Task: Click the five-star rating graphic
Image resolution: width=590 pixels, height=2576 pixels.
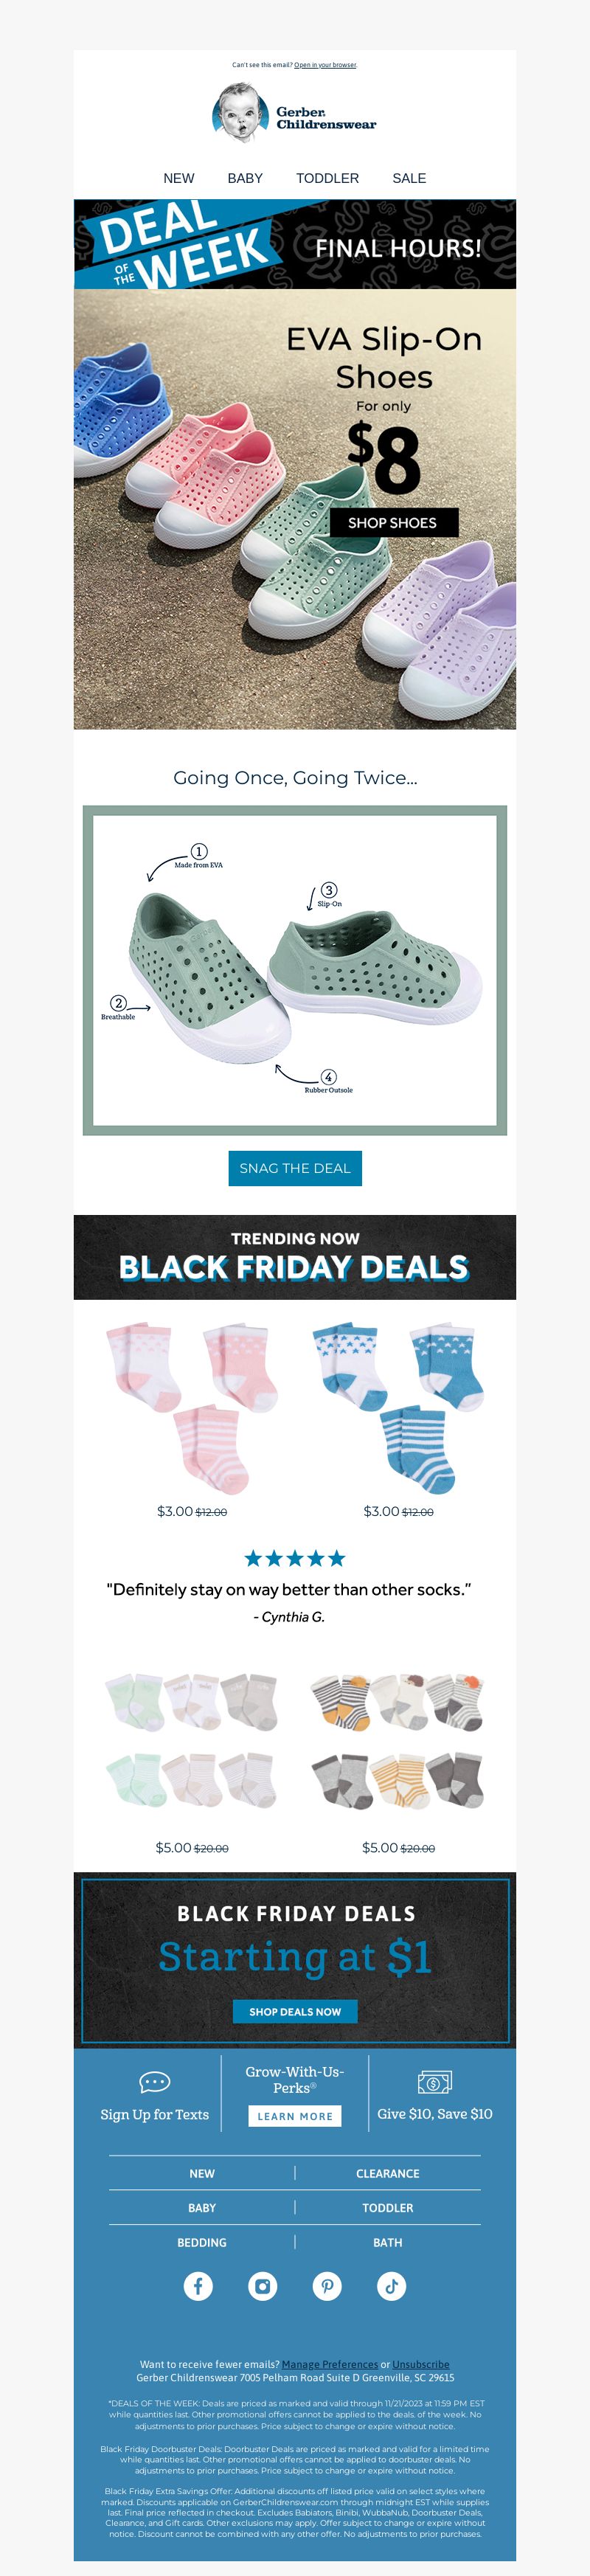Action: click(x=295, y=1558)
